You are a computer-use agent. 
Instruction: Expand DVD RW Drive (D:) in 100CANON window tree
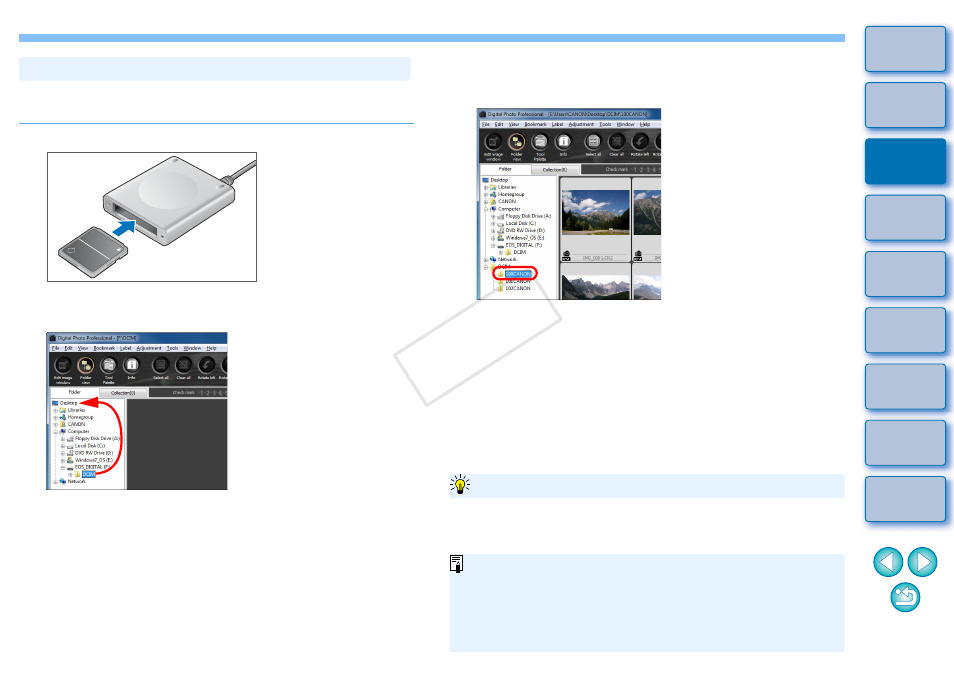(x=493, y=231)
